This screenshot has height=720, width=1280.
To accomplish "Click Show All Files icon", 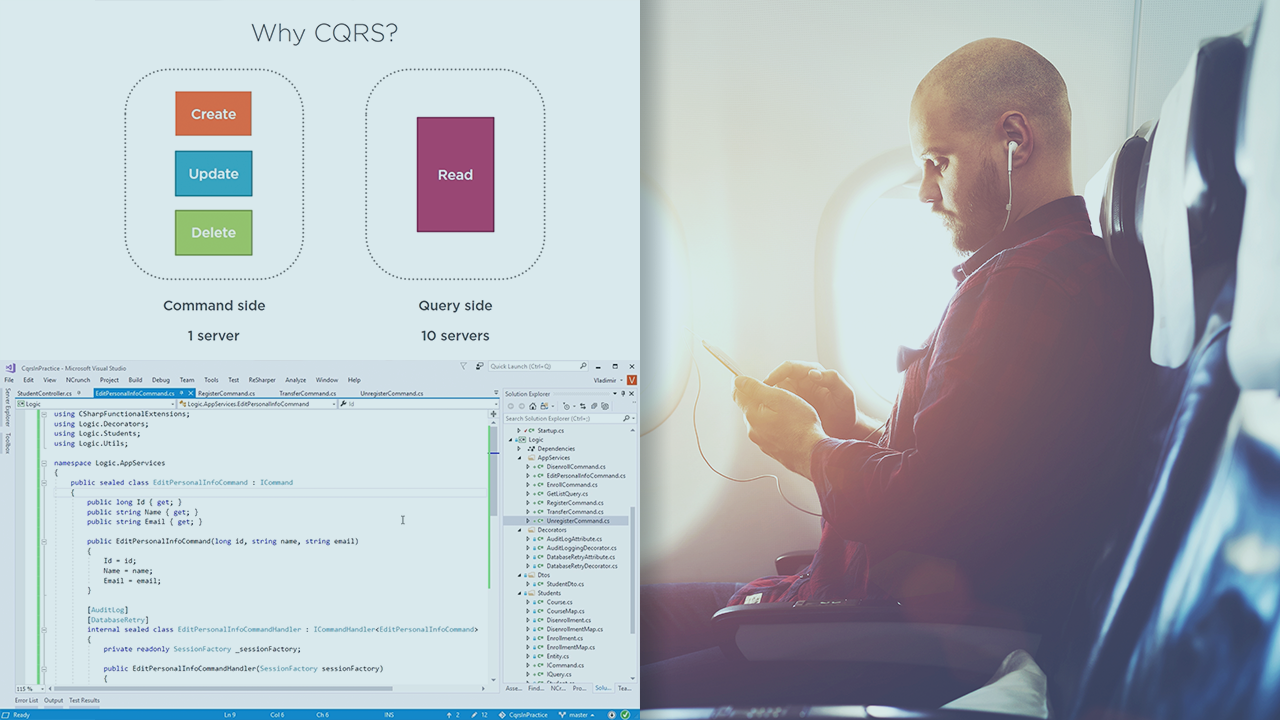I will 605,406.
